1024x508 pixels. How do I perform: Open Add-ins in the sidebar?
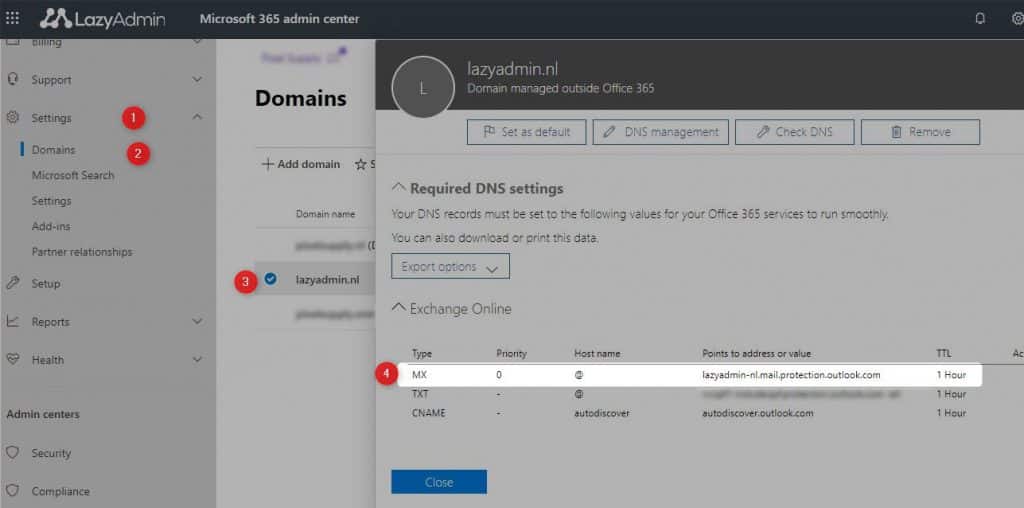pos(51,227)
